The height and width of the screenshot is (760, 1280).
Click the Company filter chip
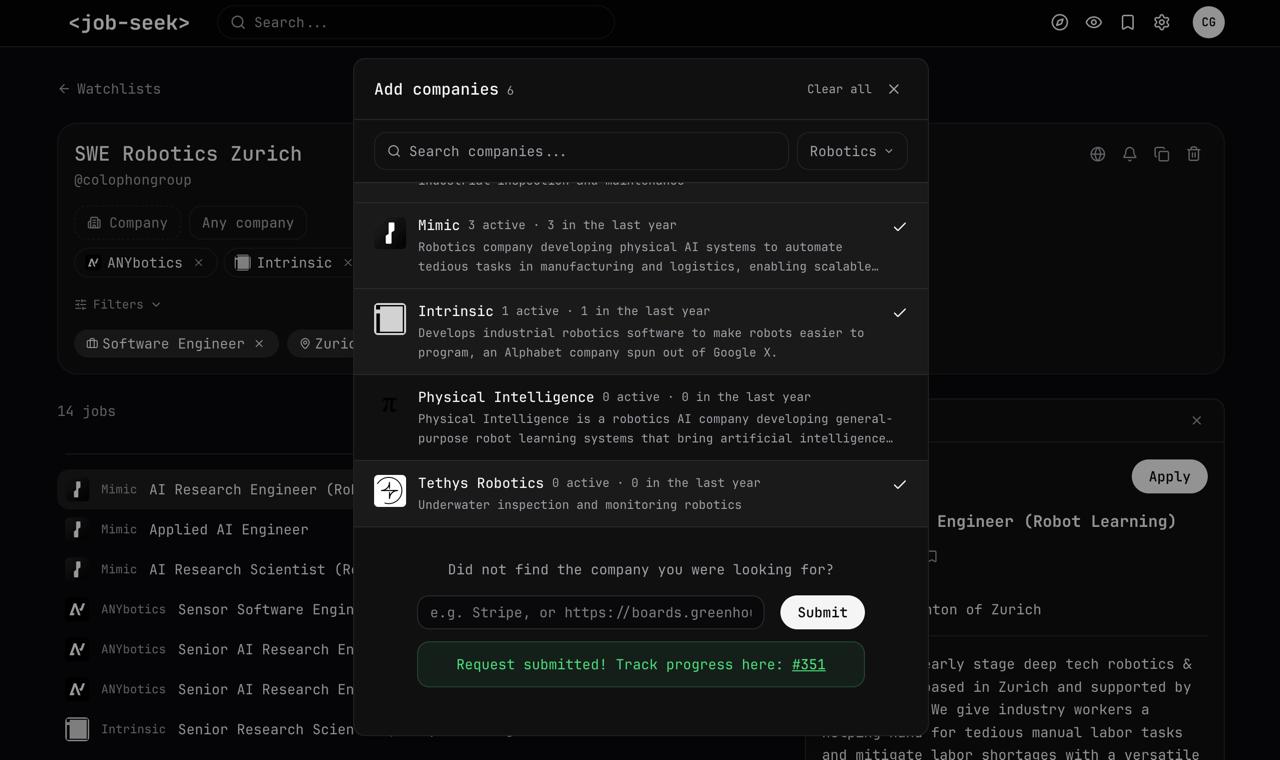pyautogui.click(x=127, y=223)
